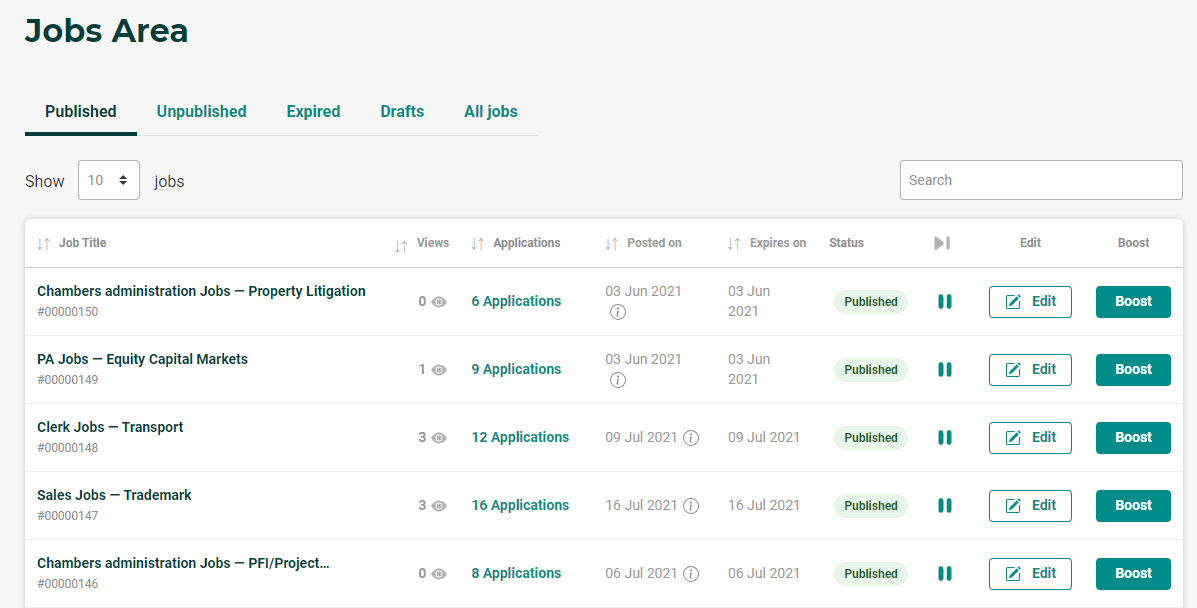Click the views eye icon for job #00000150
1197x608 pixels.
click(x=439, y=302)
